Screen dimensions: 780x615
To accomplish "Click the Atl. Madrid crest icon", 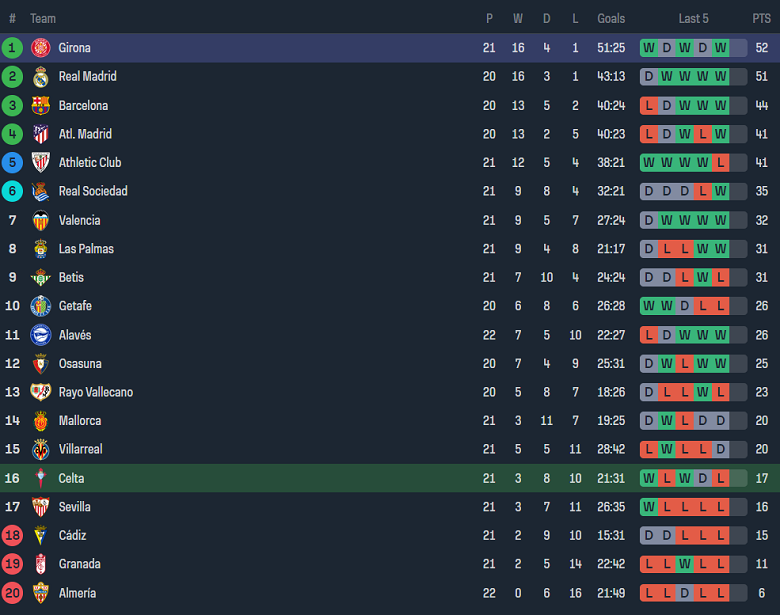I will click(x=40, y=134).
